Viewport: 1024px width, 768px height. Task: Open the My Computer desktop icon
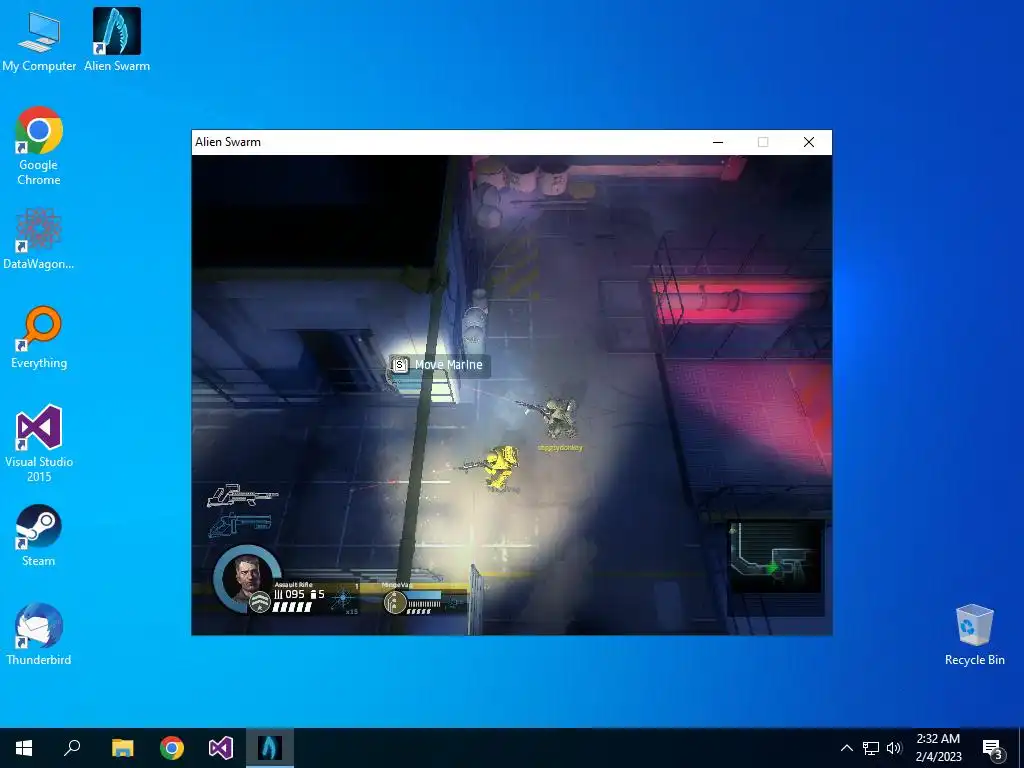tap(39, 41)
